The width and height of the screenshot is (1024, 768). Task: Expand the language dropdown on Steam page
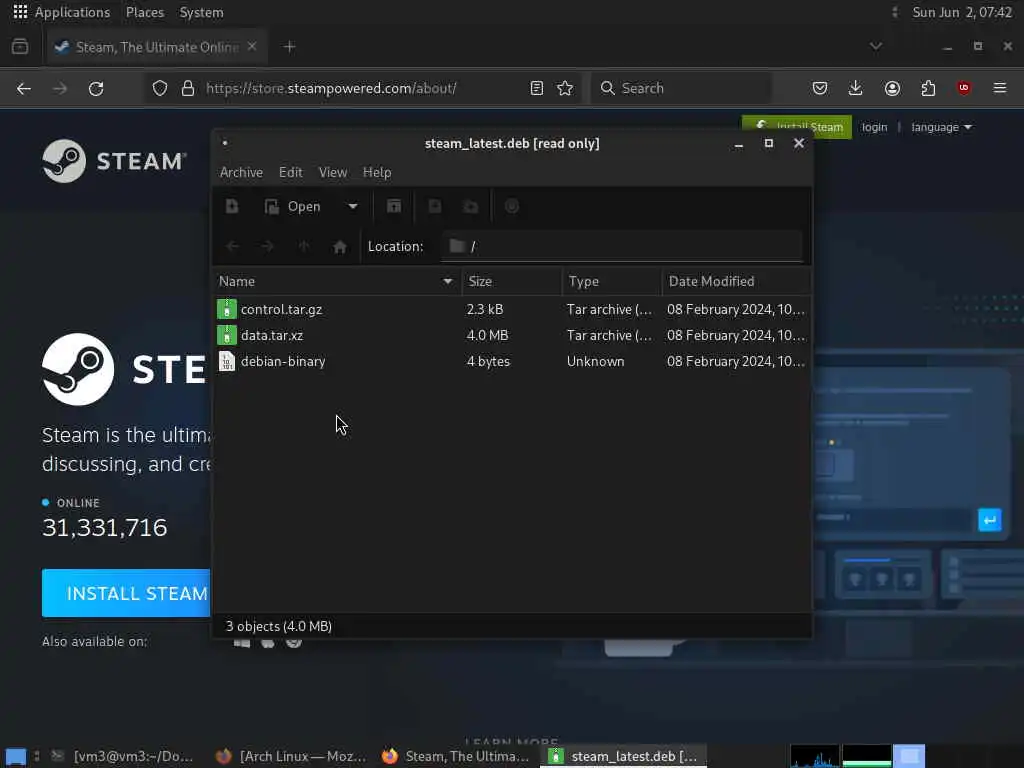941,127
